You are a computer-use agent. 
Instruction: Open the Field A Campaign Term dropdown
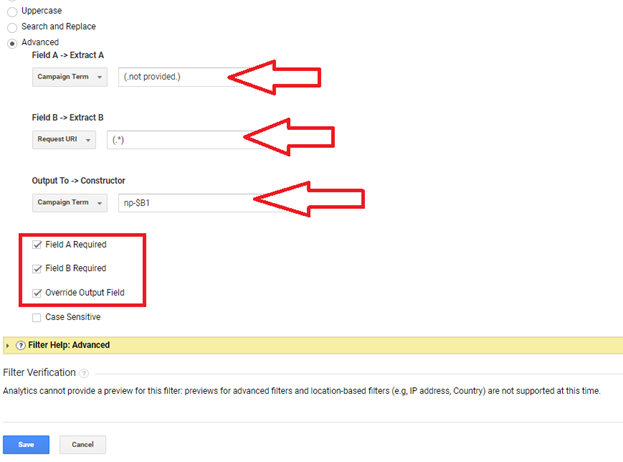click(x=70, y=77)
